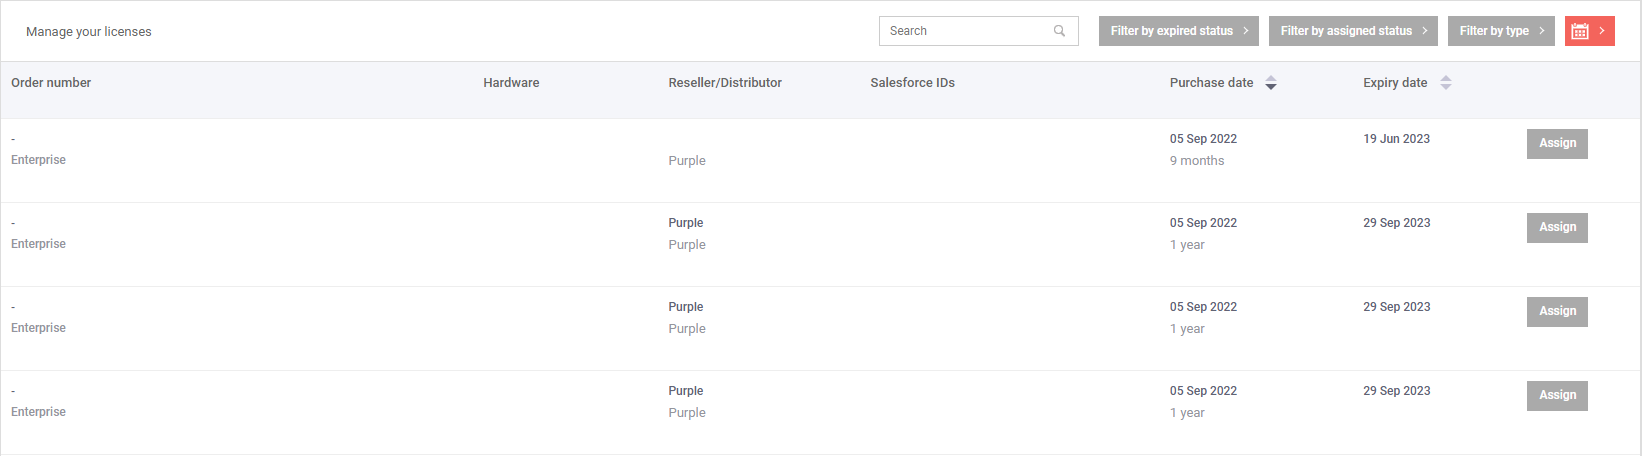The width and height of the screenshot is (1642, 456).
Task: Click the Expiry date column label
Action: pyautogui.click(x=1395, y=83)
